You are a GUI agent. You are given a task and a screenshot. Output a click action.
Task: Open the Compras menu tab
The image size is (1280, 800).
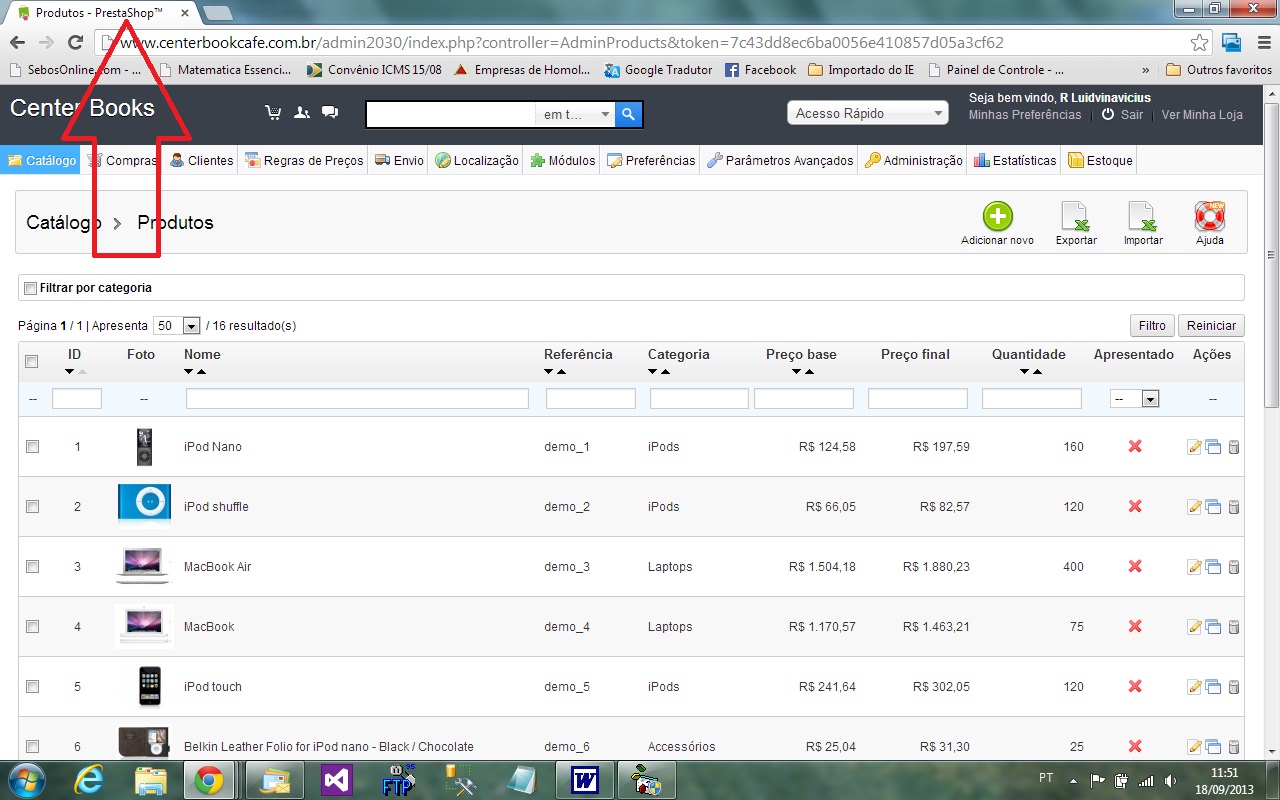click(121, 160)
